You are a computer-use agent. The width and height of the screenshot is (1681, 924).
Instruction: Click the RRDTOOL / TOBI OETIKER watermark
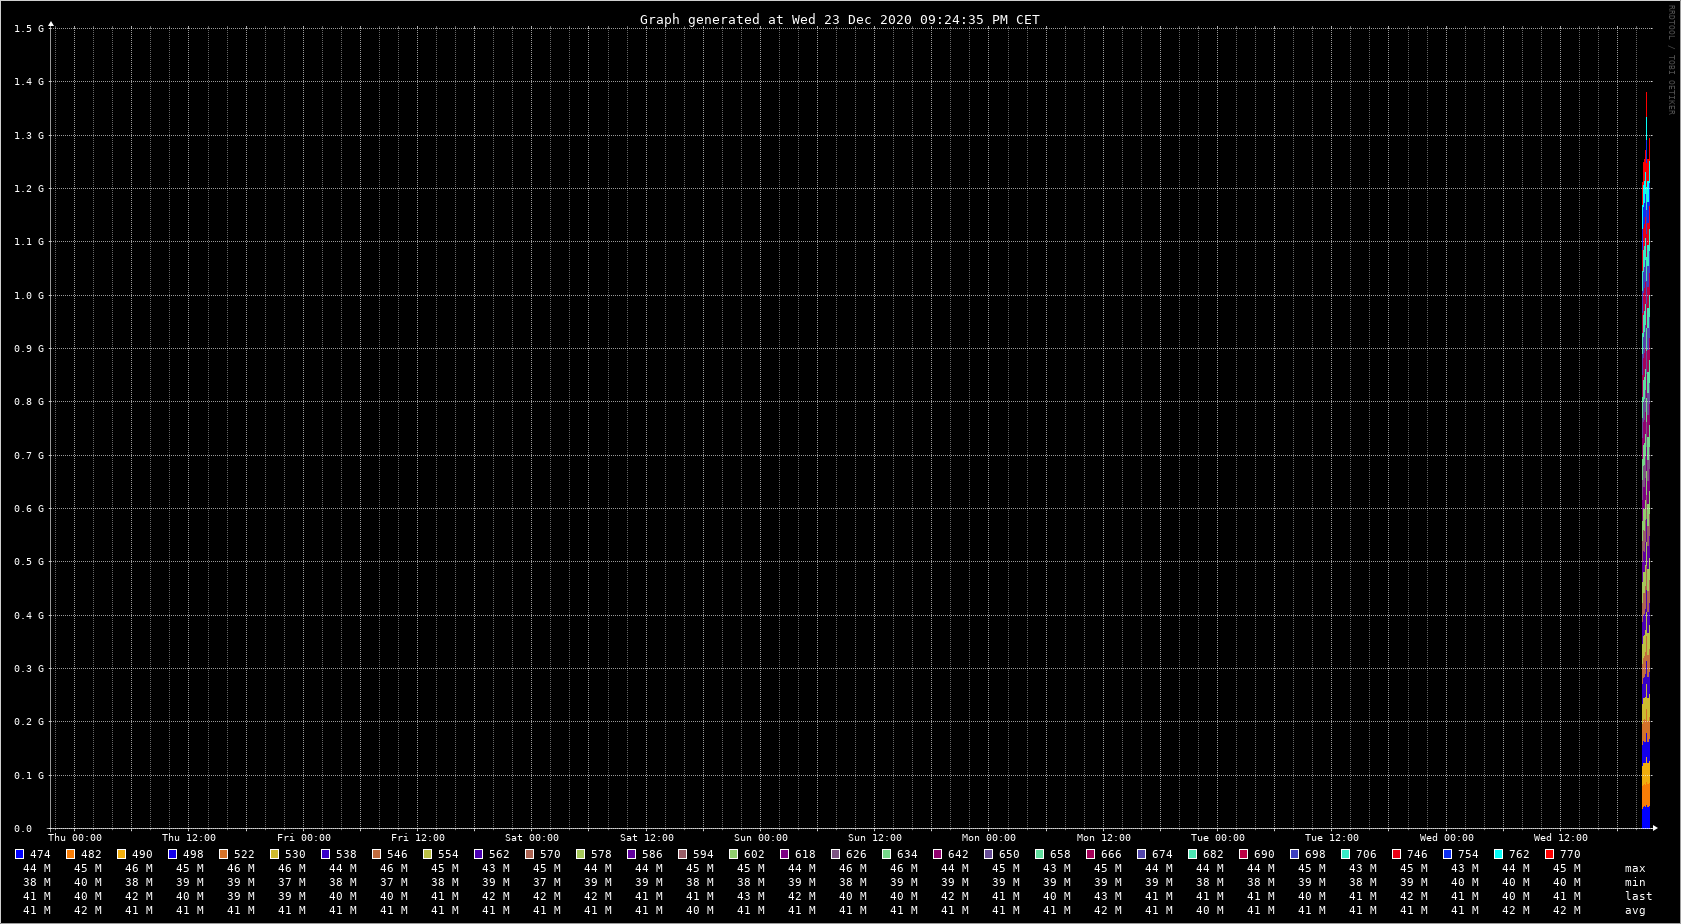(1671, 60)
